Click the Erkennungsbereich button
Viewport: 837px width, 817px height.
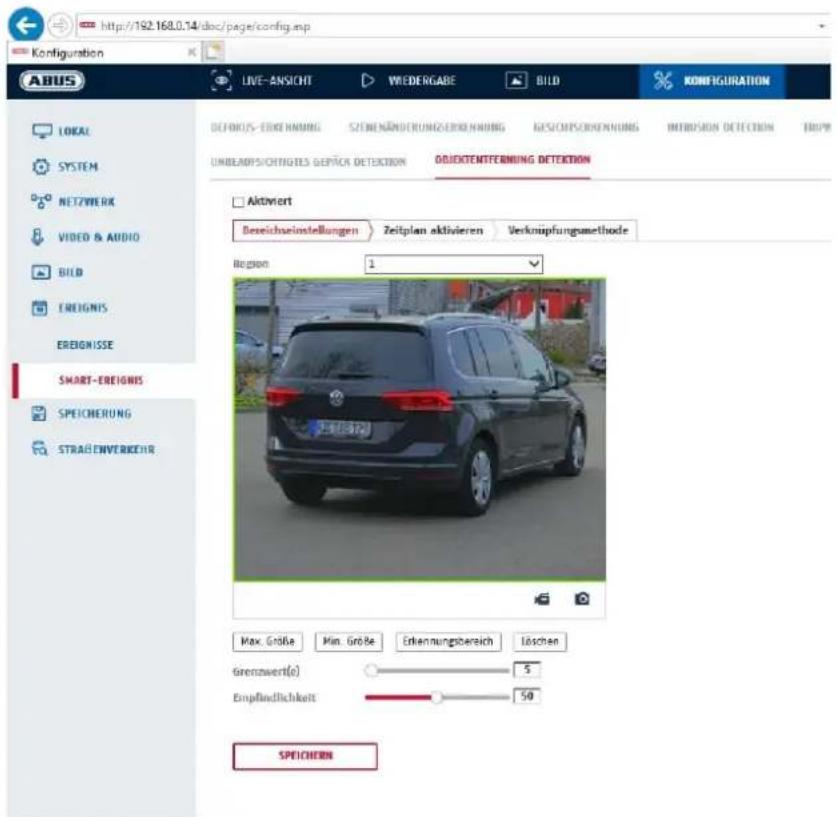tap(448, 641)
